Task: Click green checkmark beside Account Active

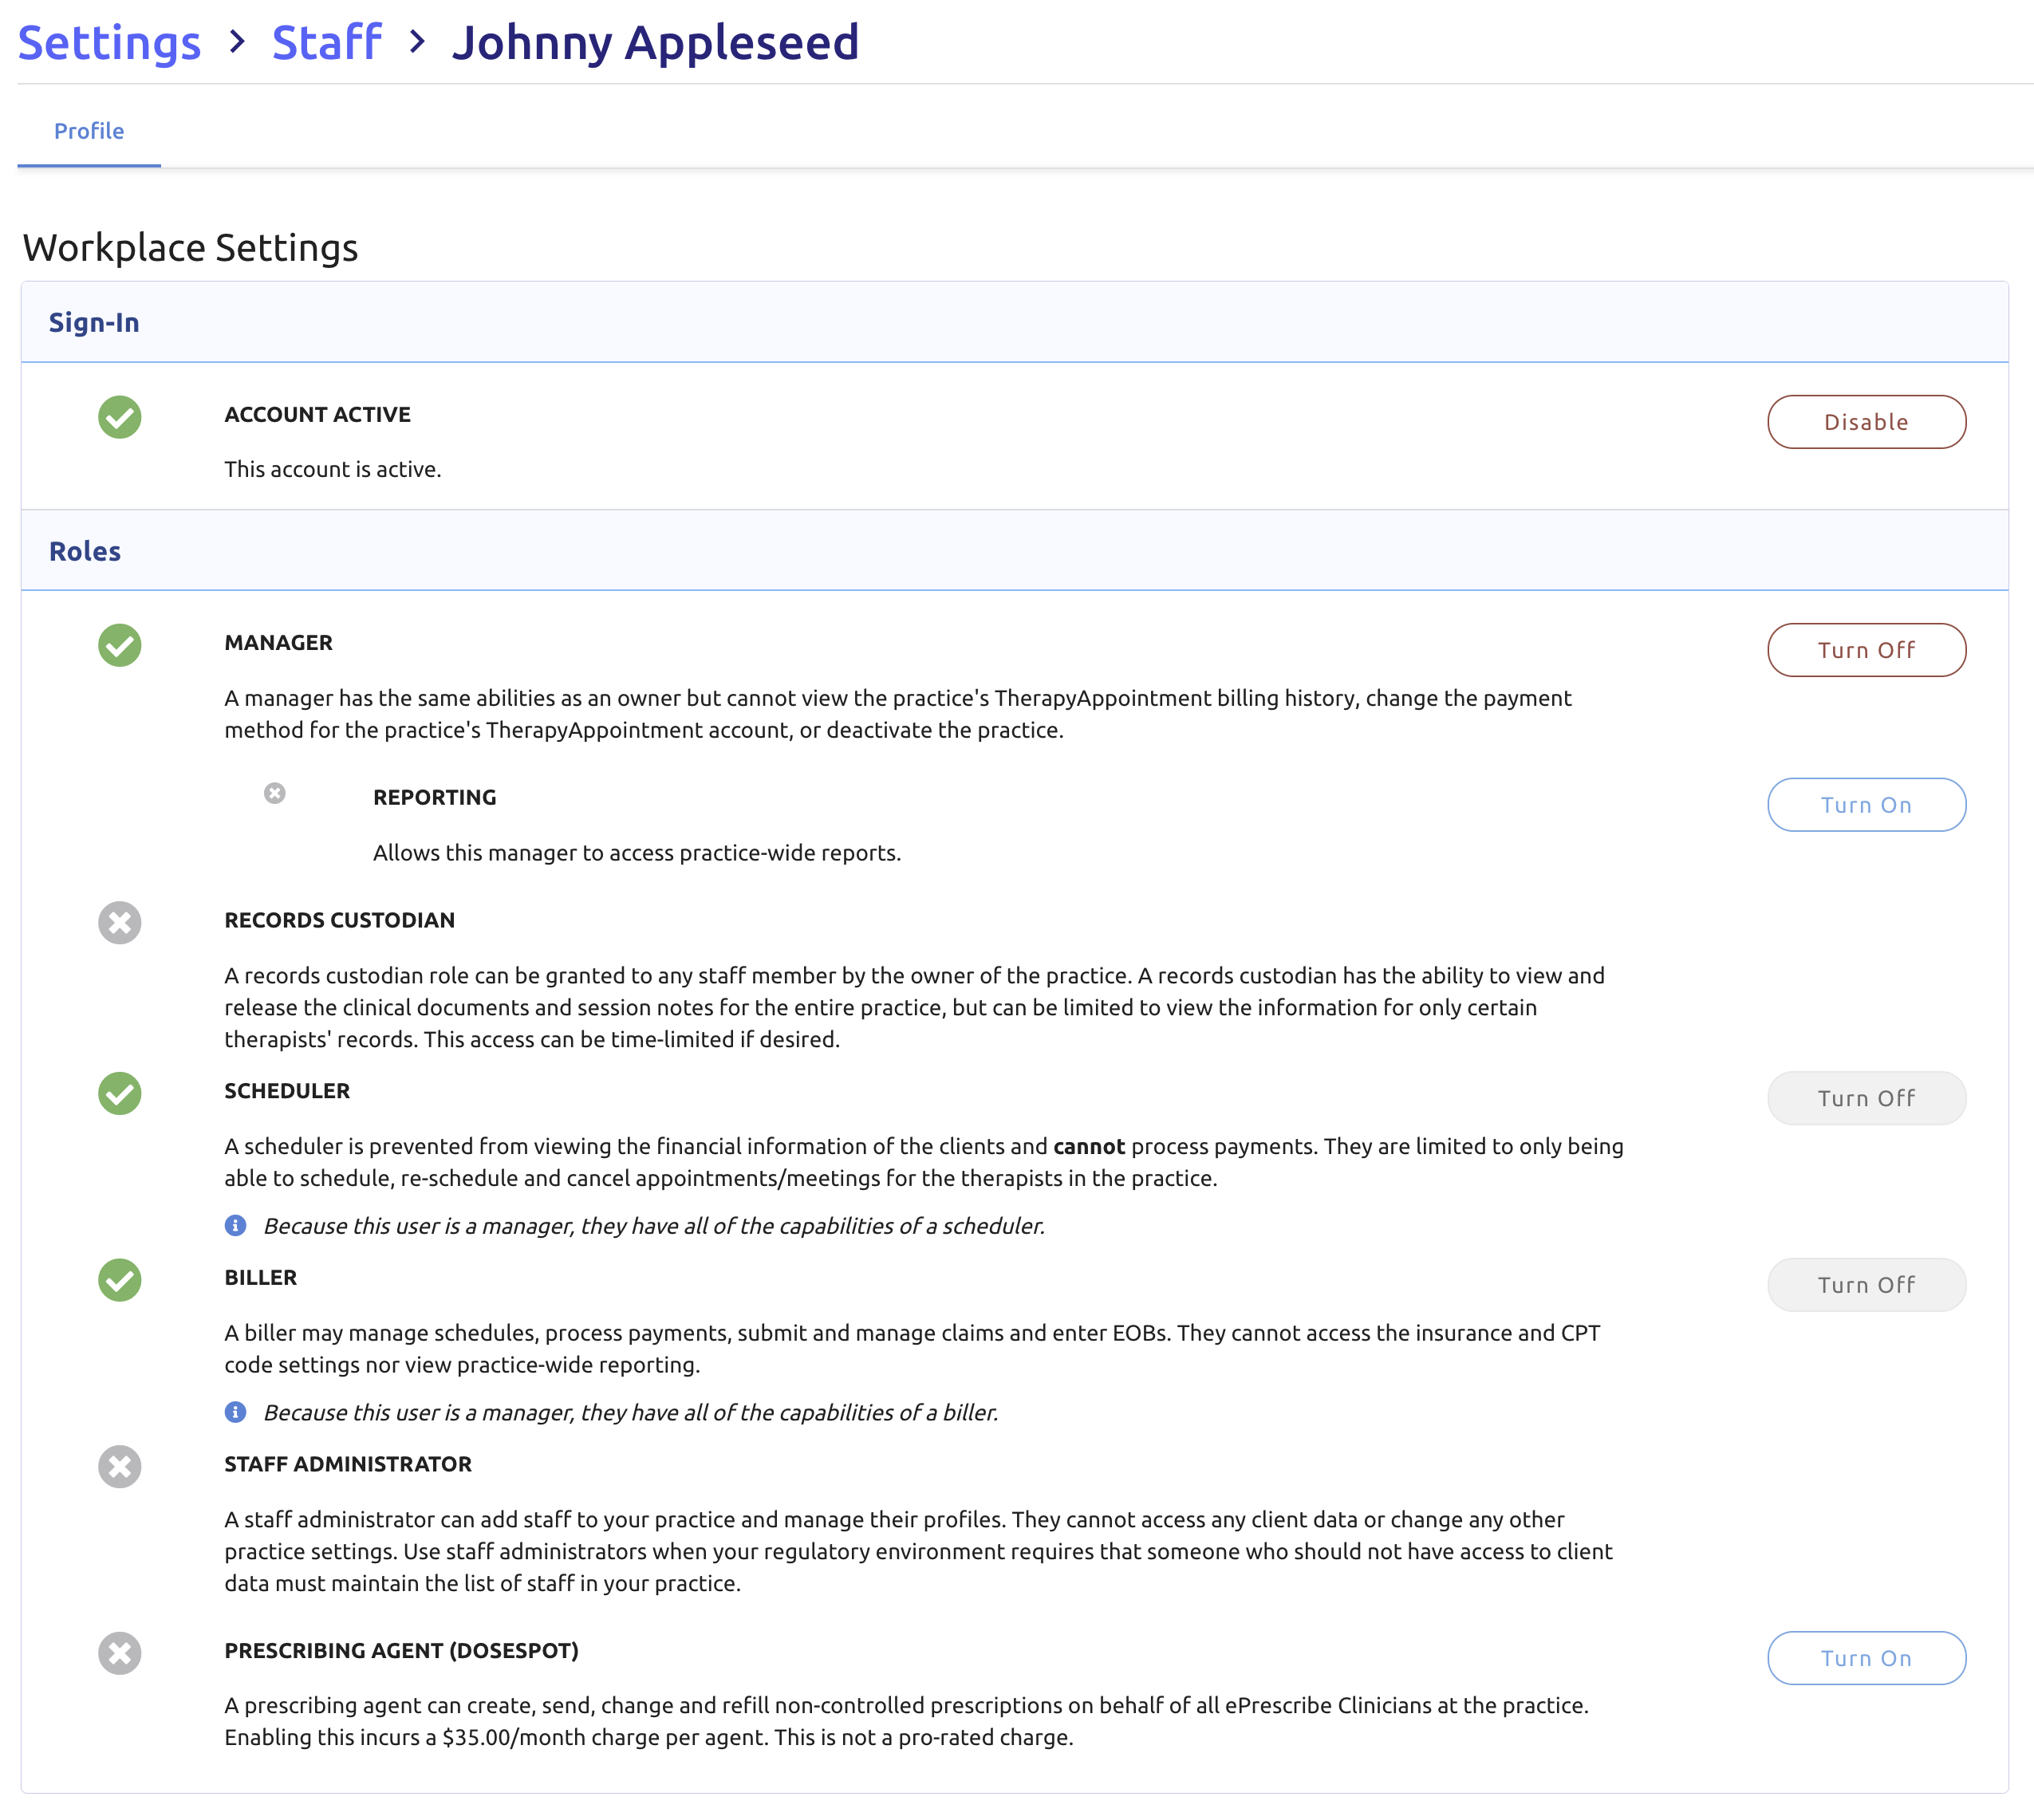Action: (x=119, y=417)
